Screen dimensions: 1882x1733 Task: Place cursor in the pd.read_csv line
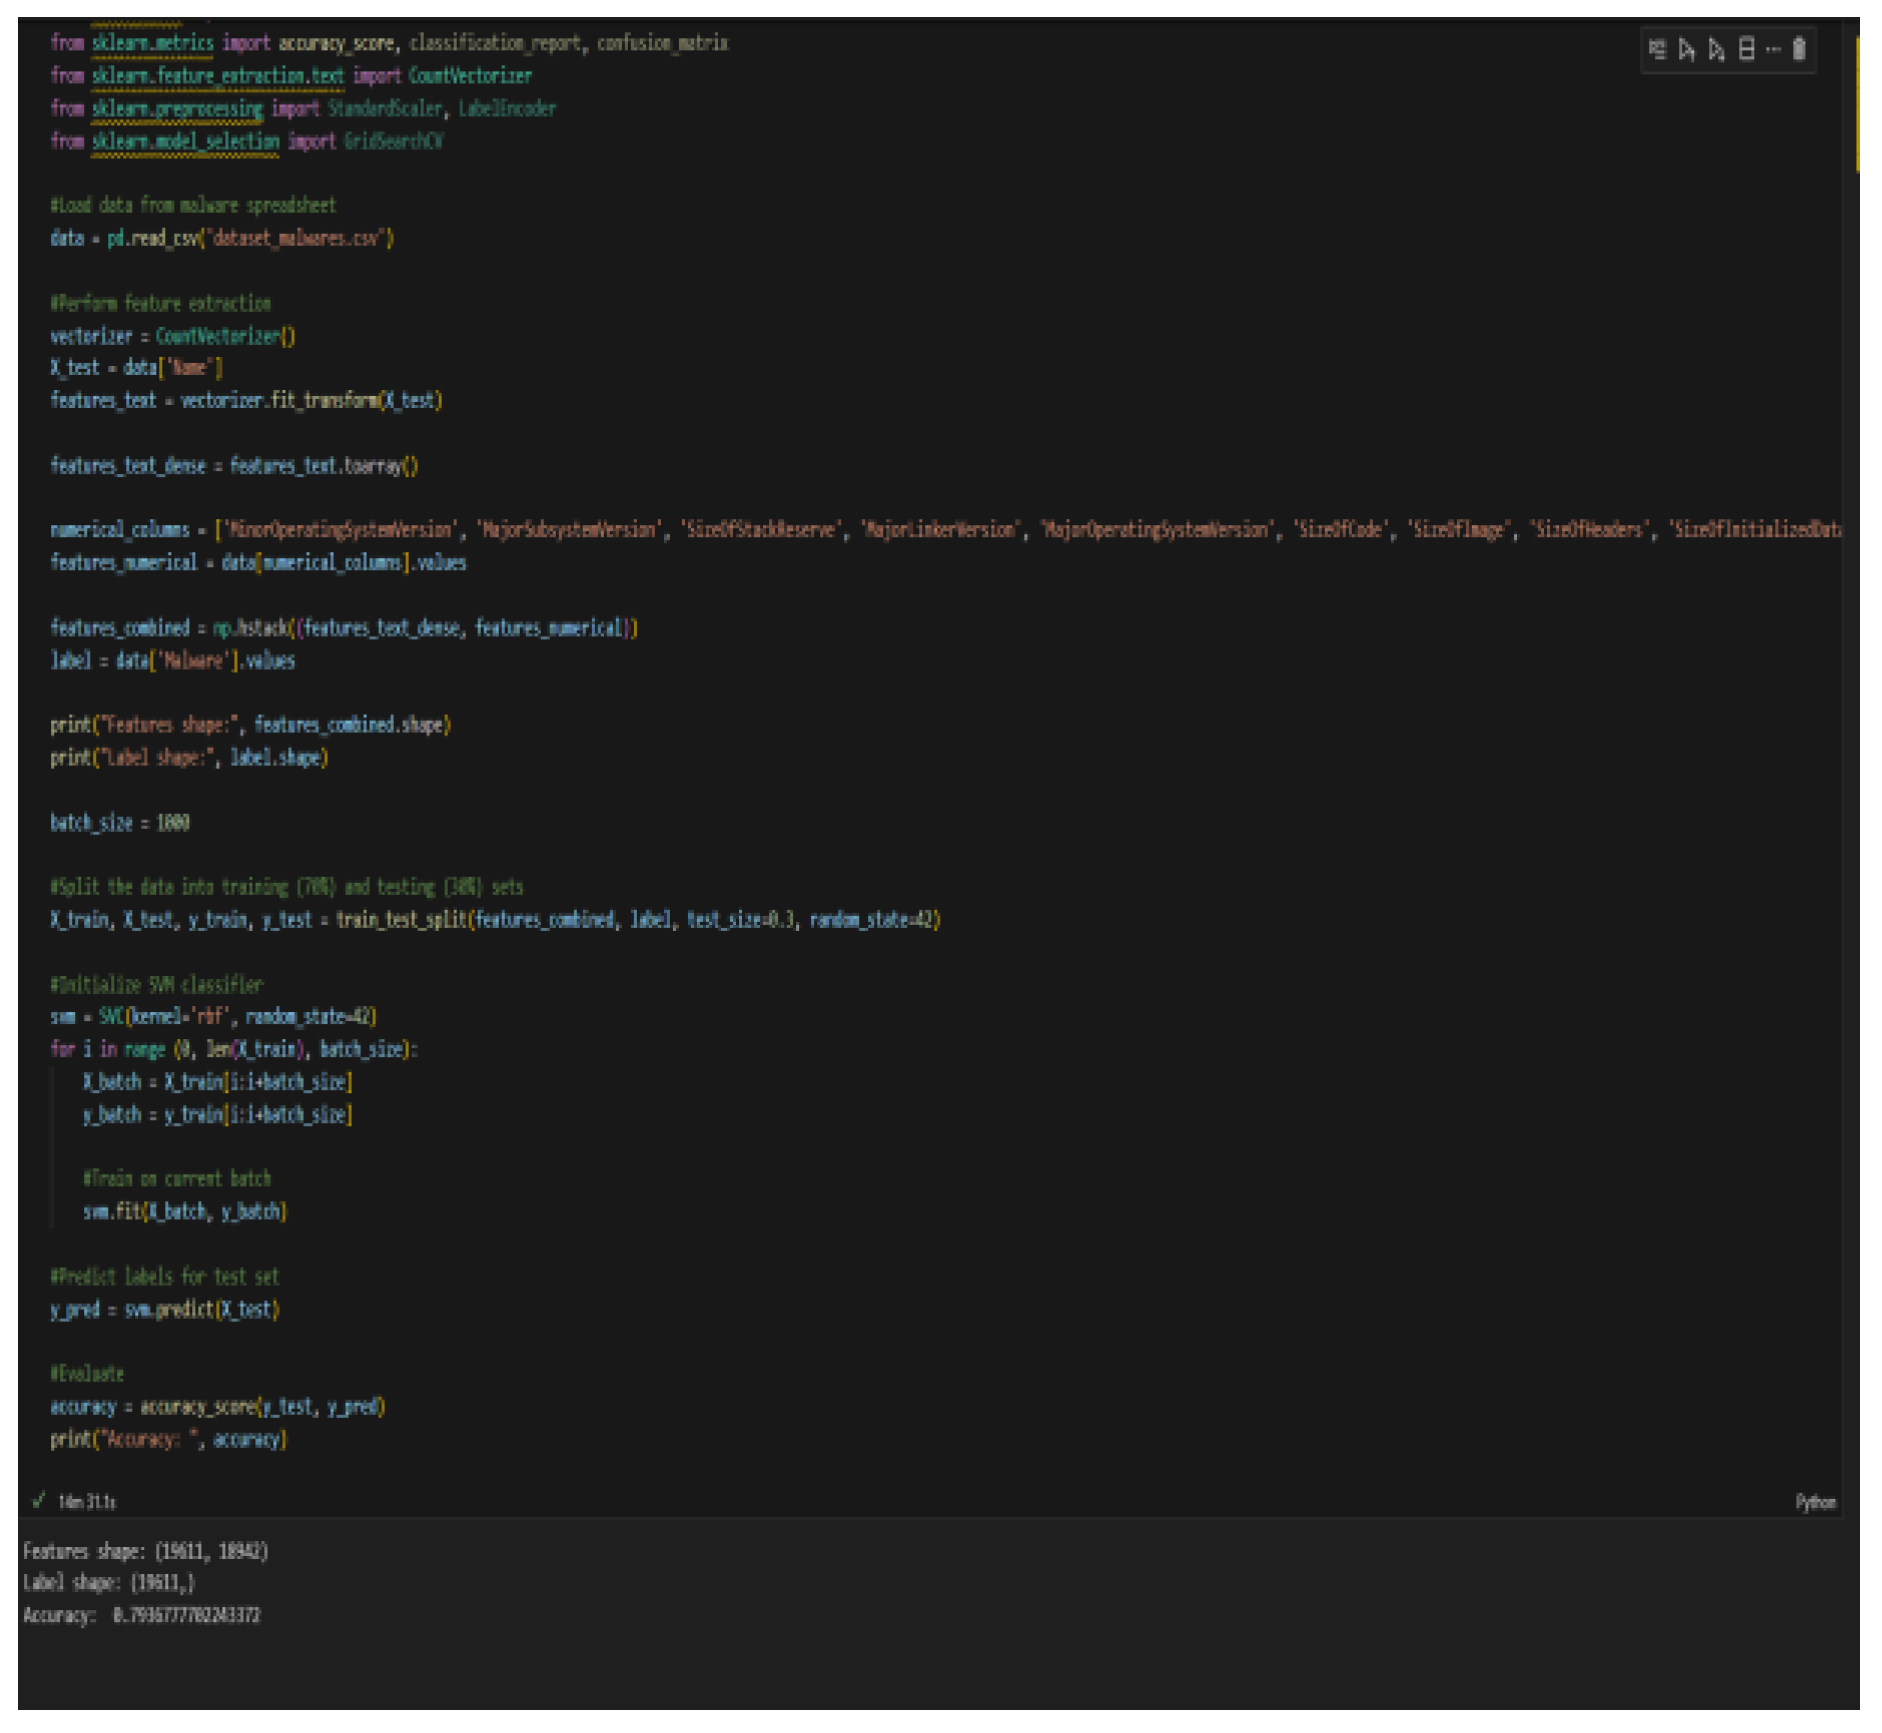coord(222,238)
